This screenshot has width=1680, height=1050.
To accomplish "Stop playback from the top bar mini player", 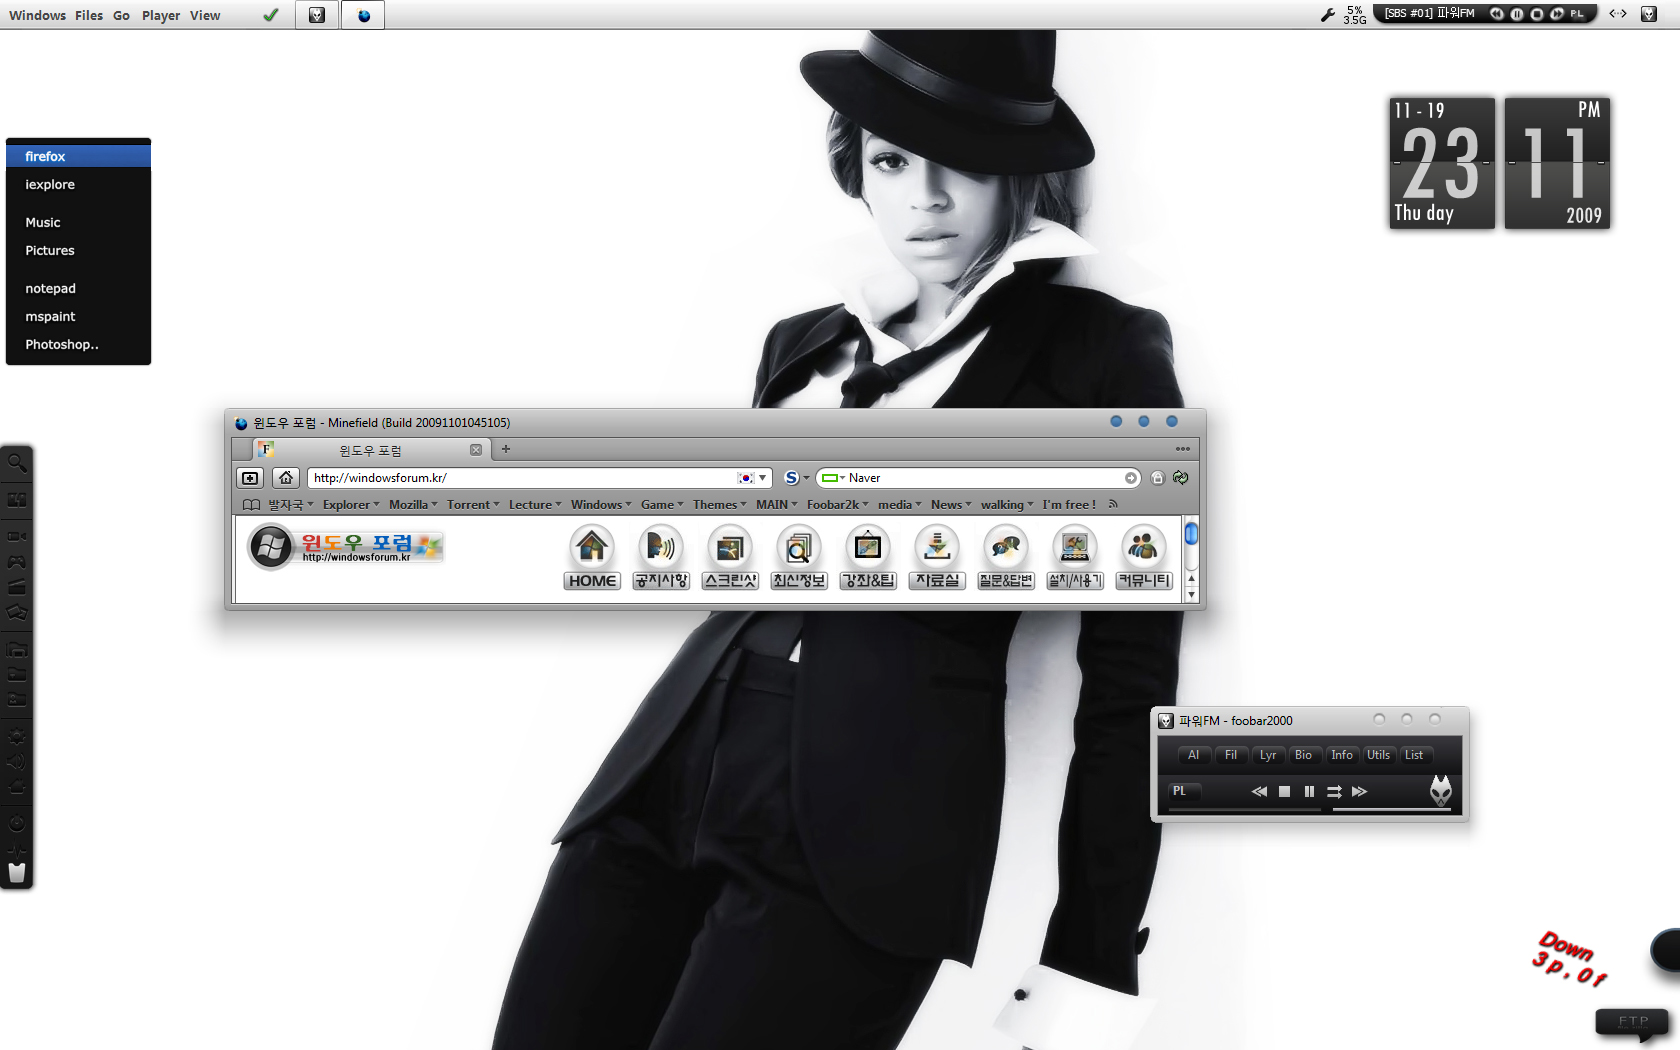I will (1537, 14).
